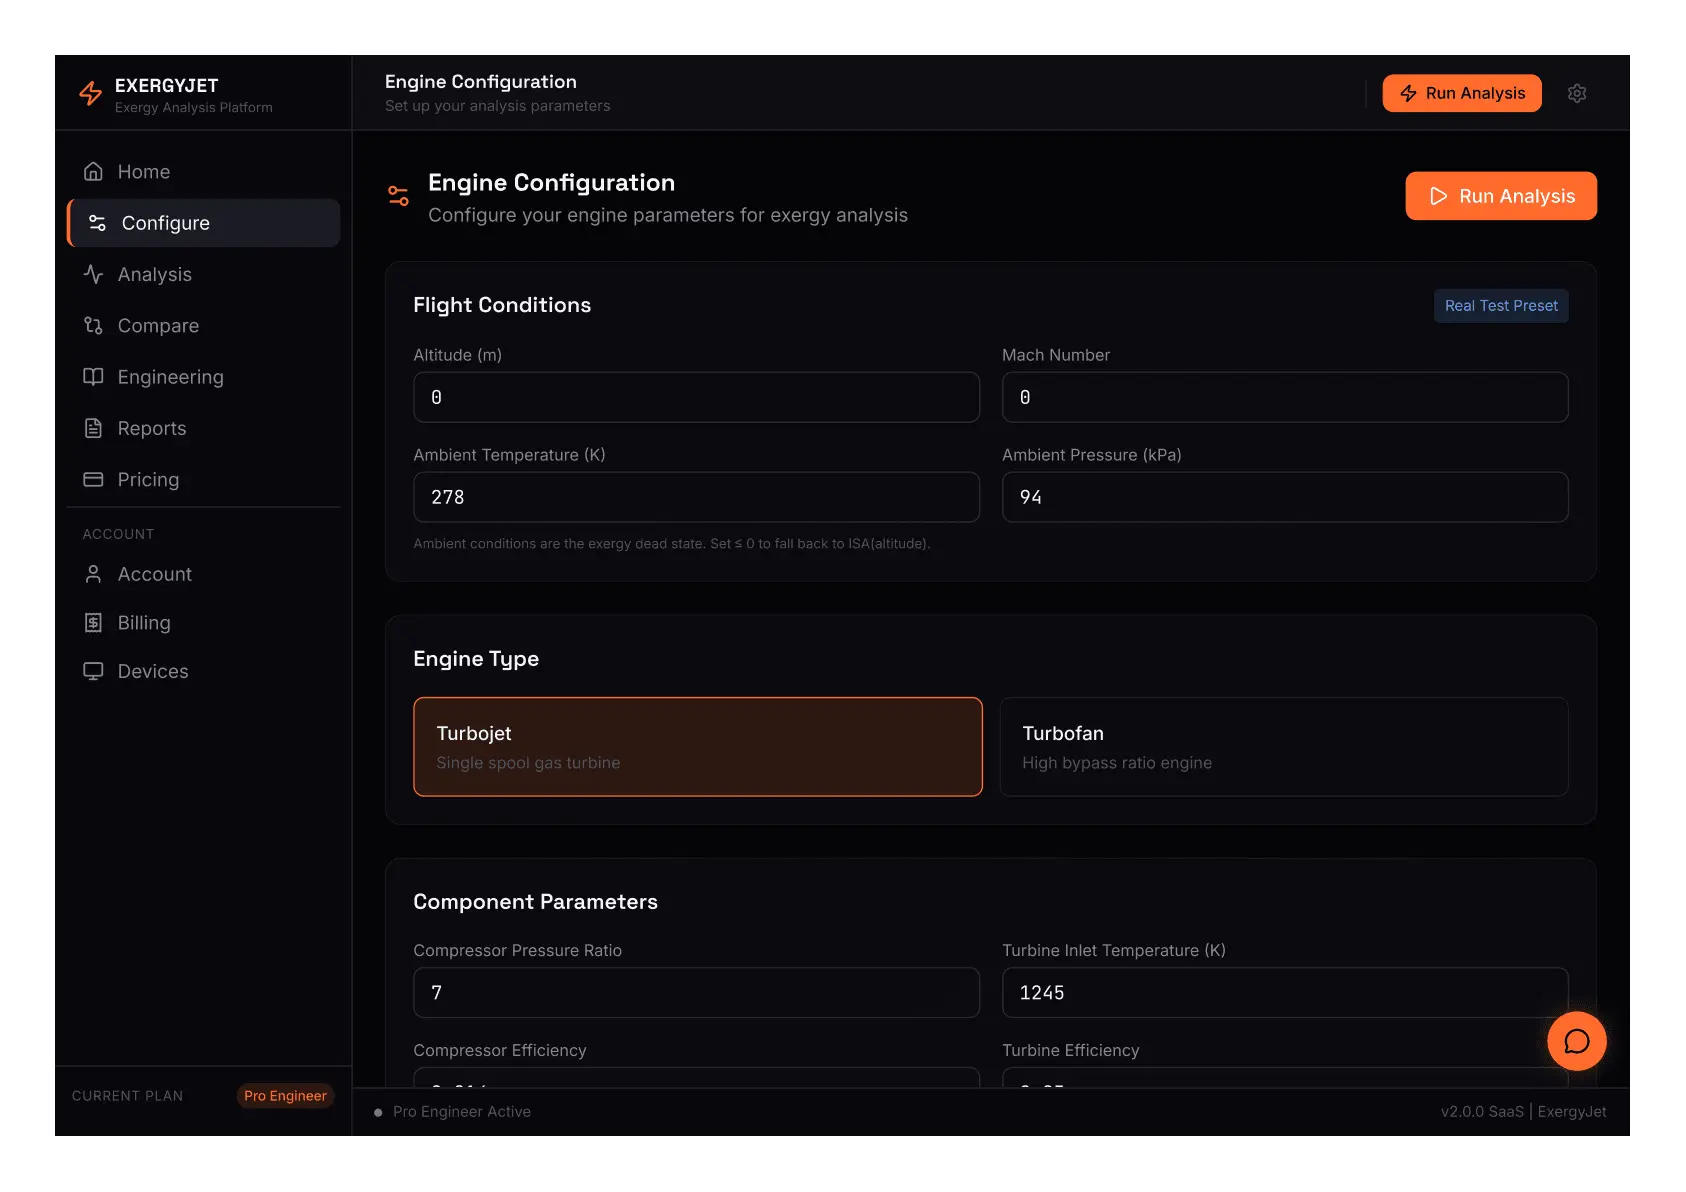Click sliders icon beside Engine Configuration heading
Viewport: 1686px width, 1192px height.
tap(398, 196)
